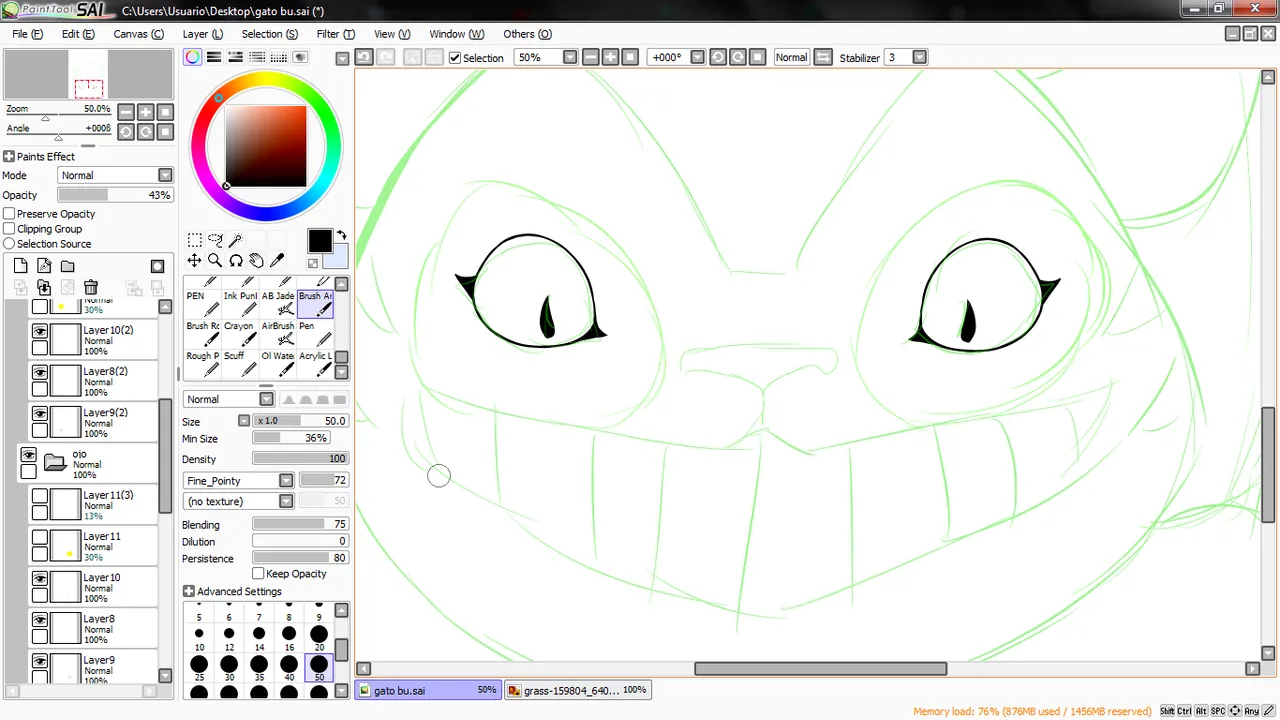Adjust the brush Density slider
This screenshot has width=1280, height=720.
coord(299,459)
